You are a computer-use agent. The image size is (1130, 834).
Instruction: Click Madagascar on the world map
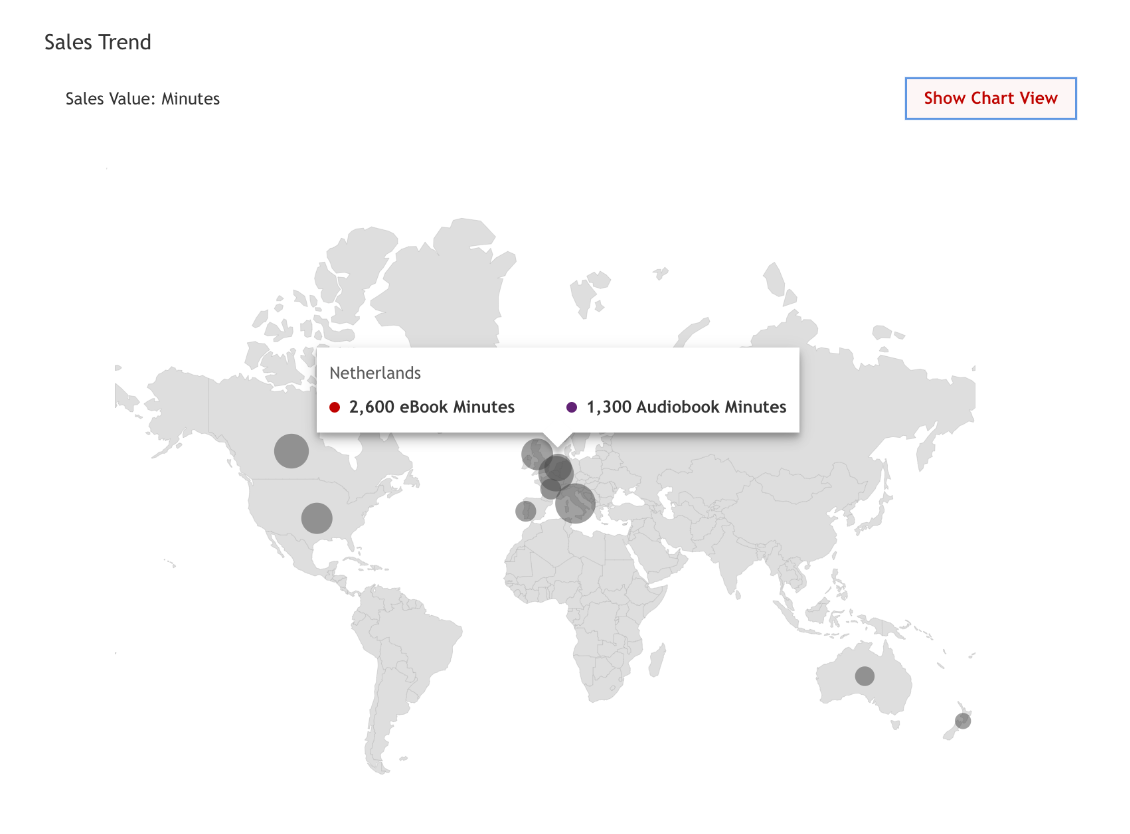[656, 661]
